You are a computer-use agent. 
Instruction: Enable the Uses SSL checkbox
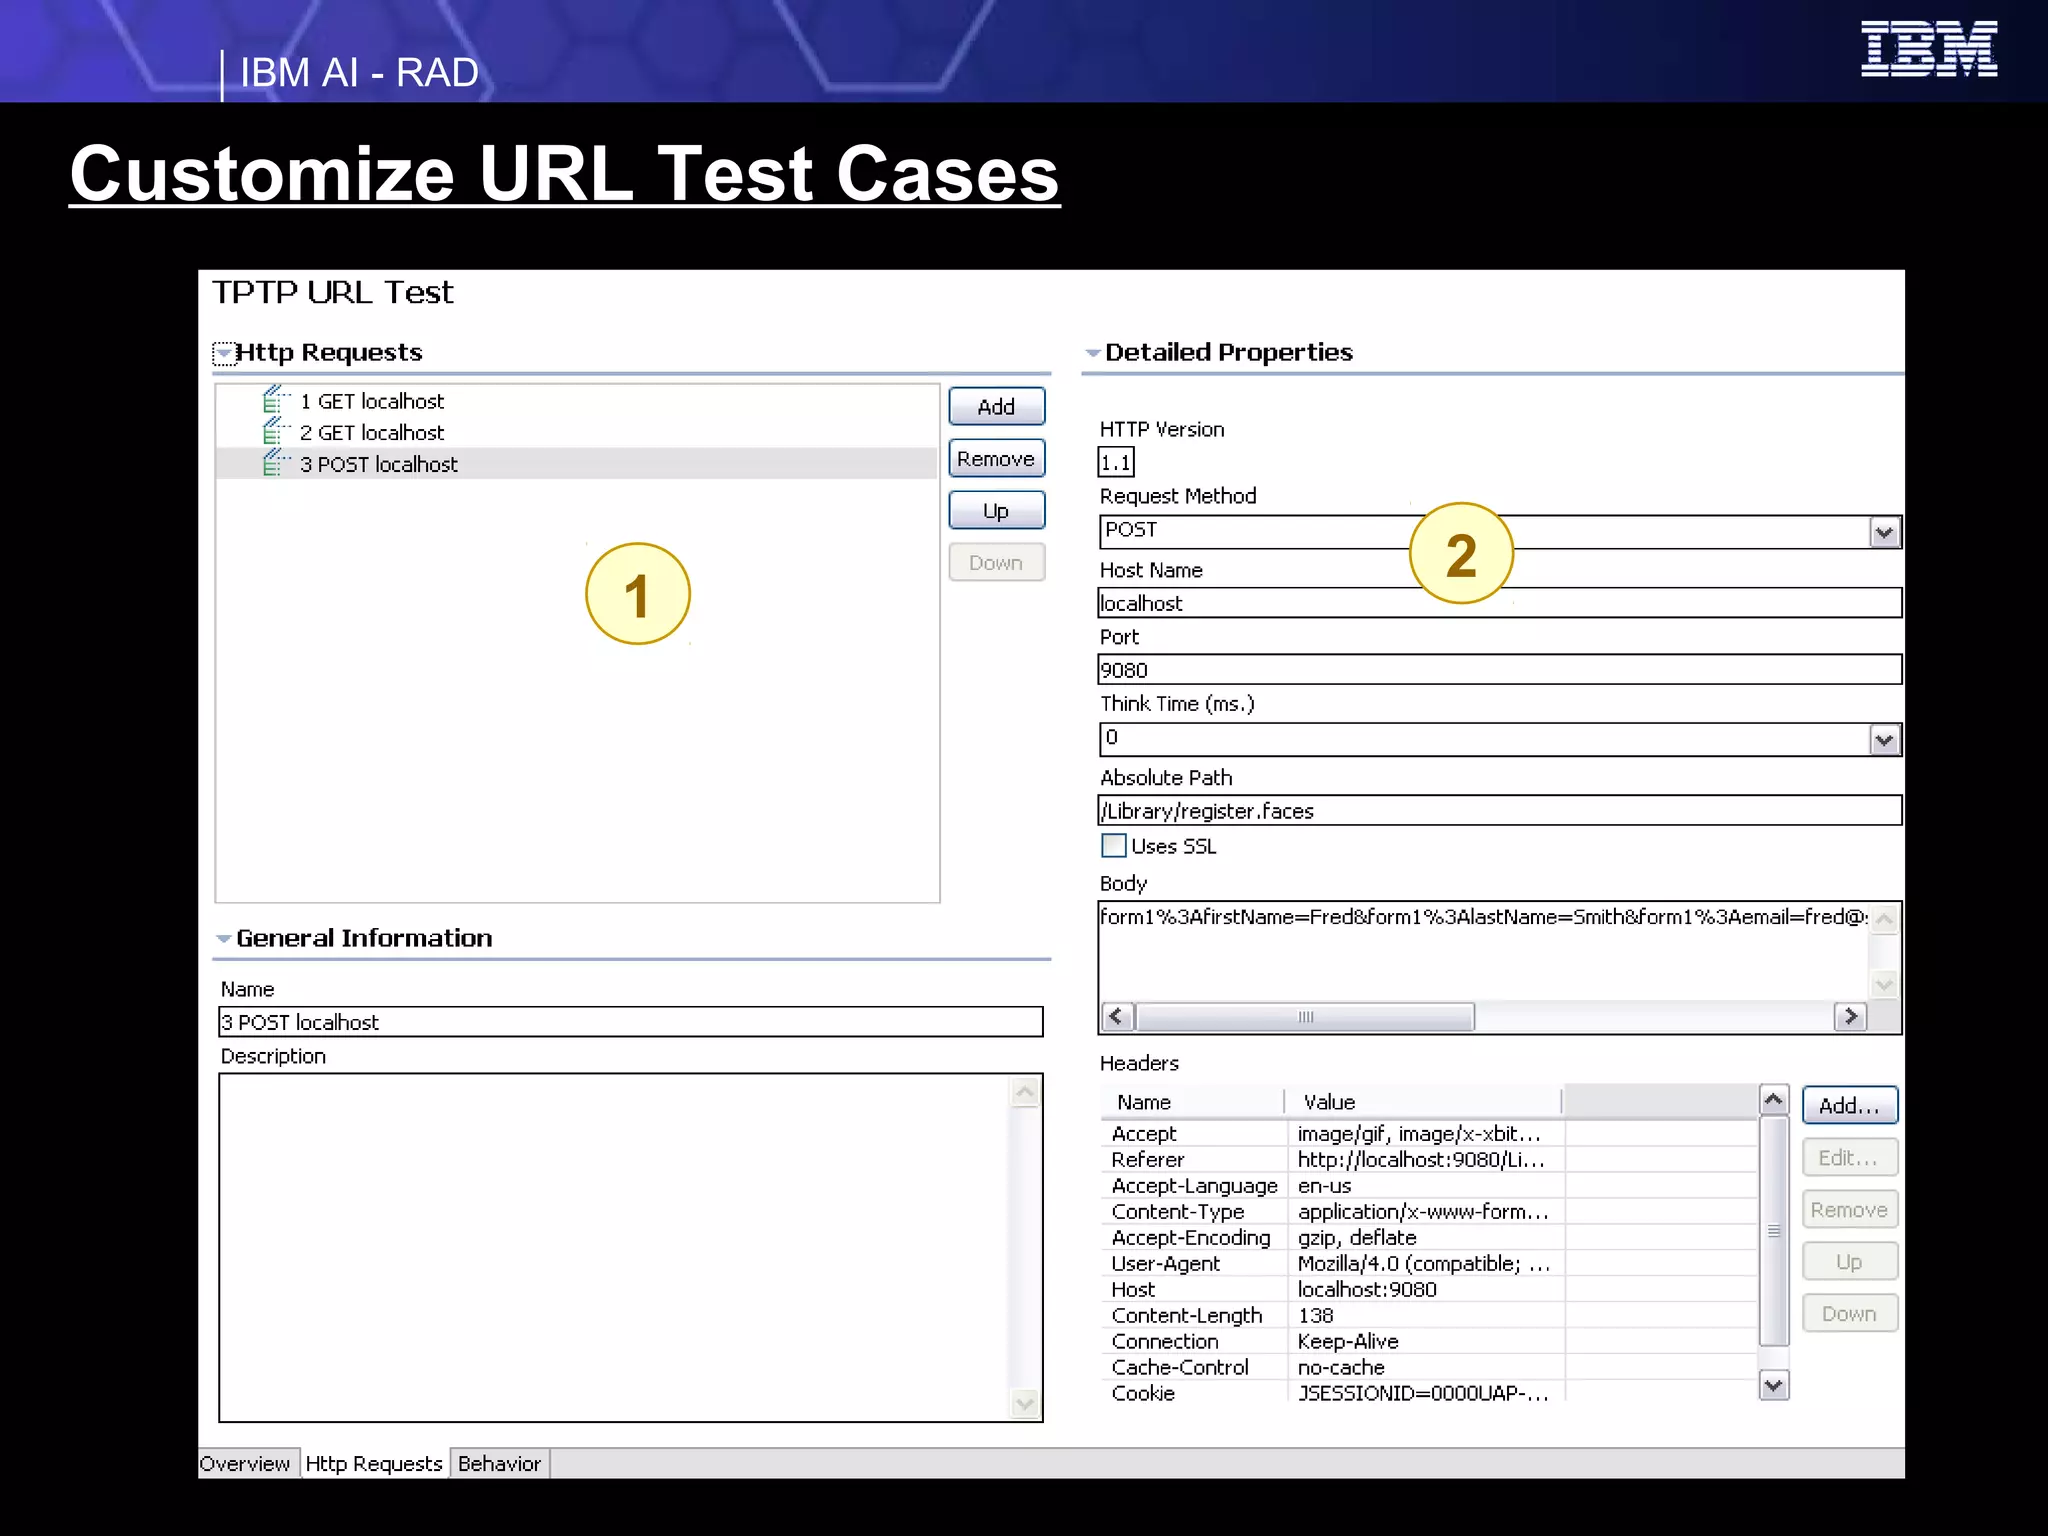tap(1113, 846)
